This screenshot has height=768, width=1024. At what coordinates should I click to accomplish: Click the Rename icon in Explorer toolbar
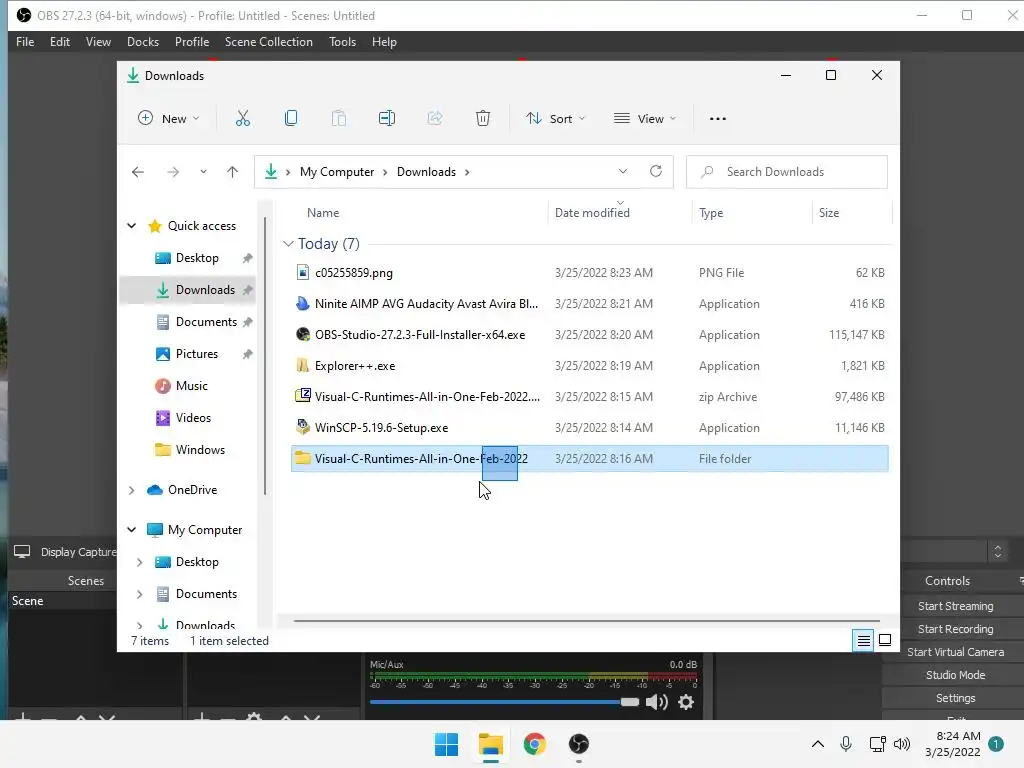click(387, 118)
